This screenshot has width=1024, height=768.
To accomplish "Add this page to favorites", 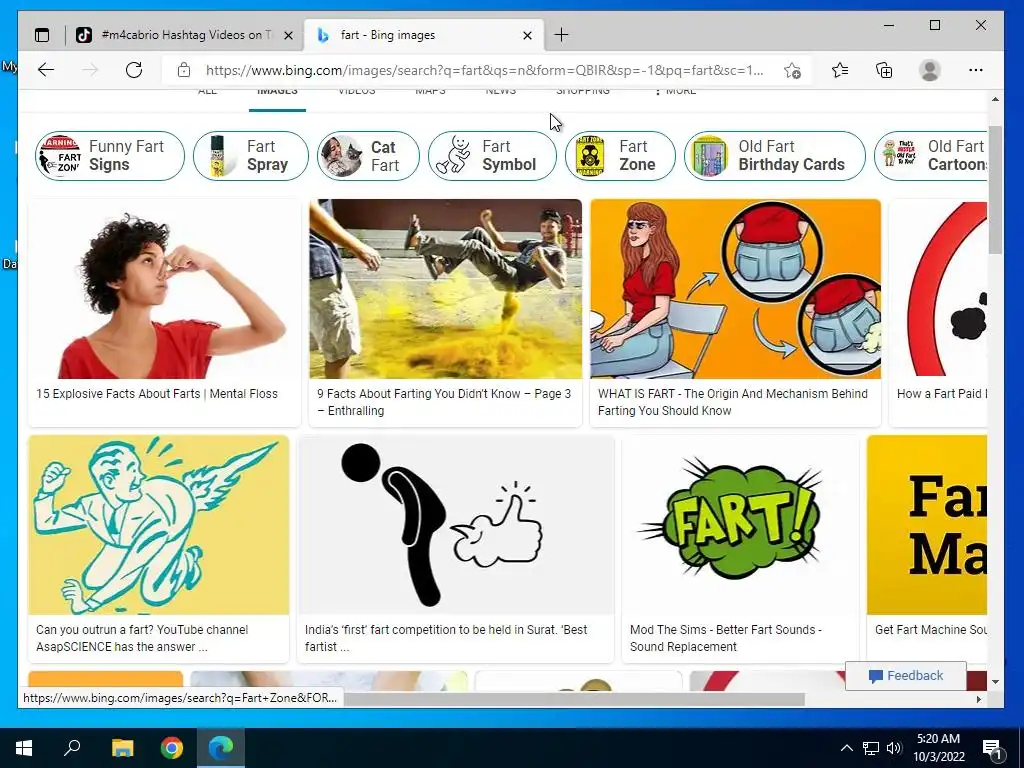I will click(792, 70).
